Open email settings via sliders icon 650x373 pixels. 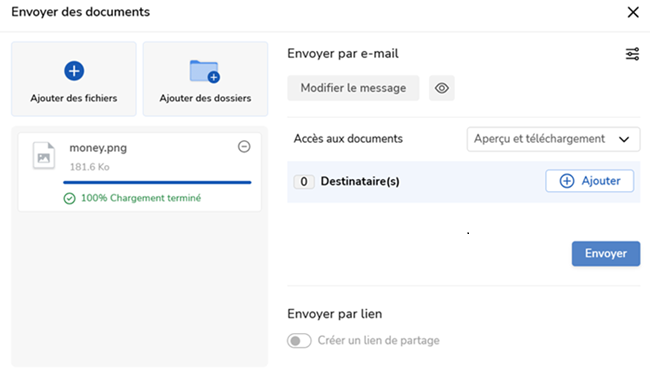point(632,54)
